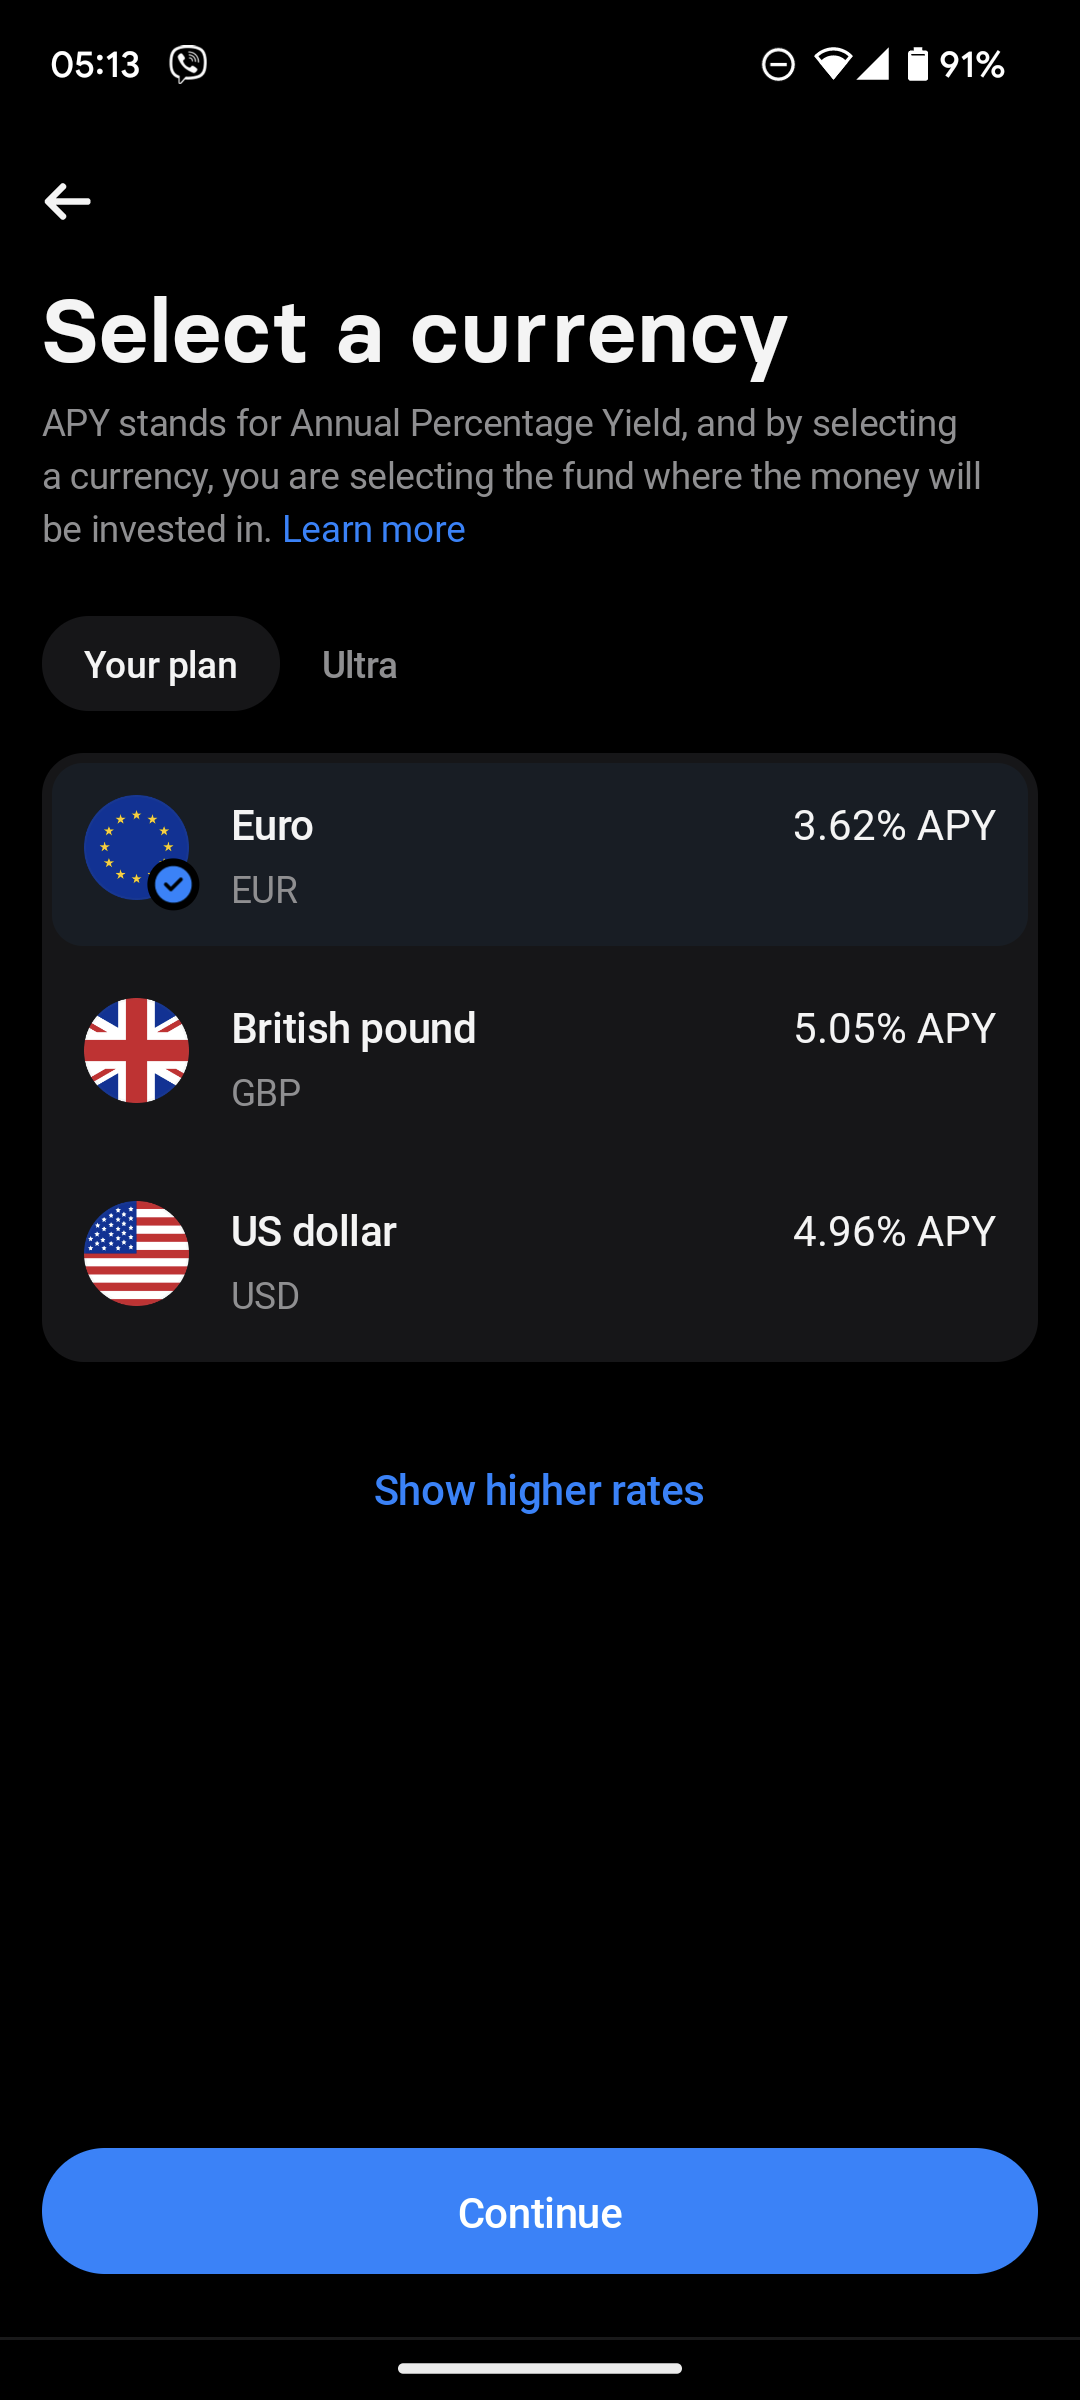Tap the Wi-Fi status icon
The height and width of the screenshot is (2400, 1080).
pos(832,64)
